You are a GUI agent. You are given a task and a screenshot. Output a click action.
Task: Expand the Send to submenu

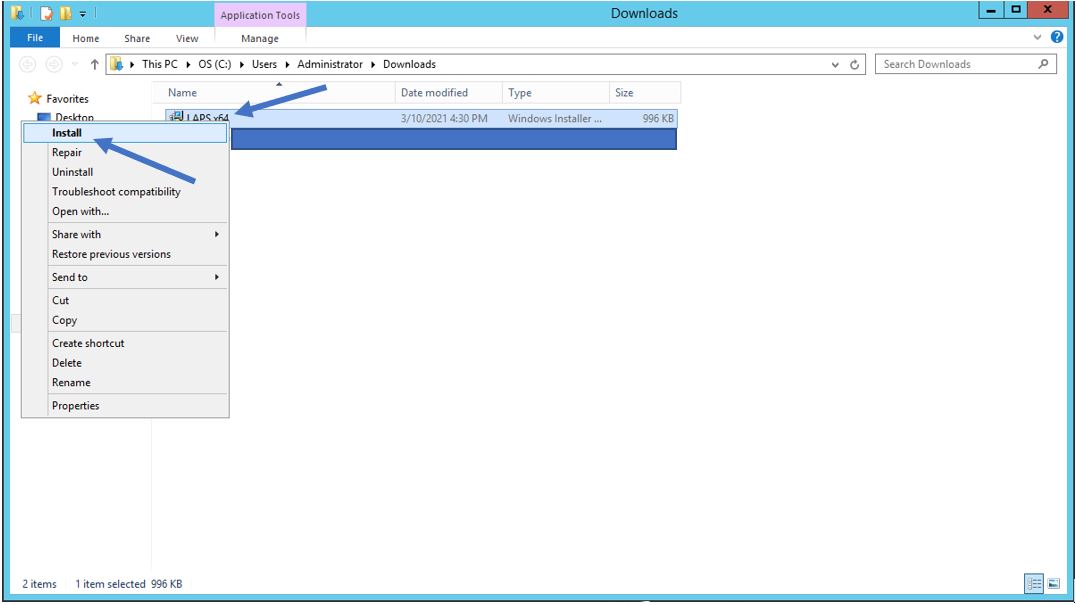(x=125, y=277)
